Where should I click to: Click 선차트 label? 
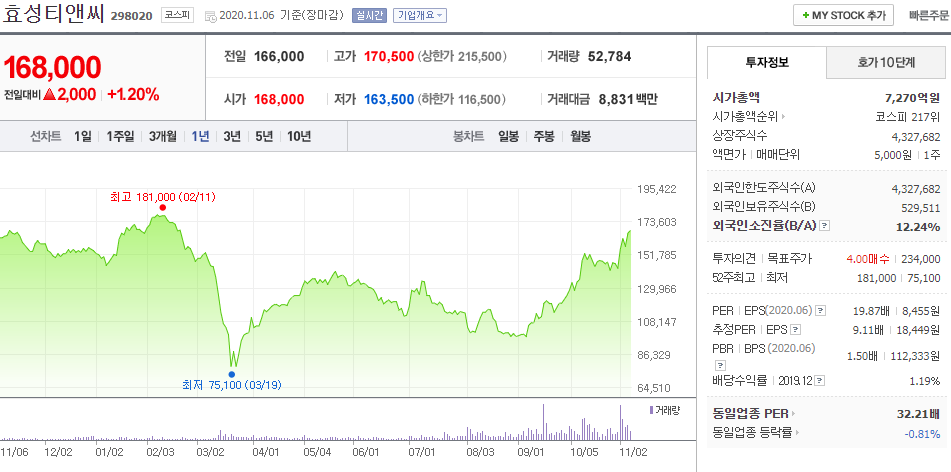click(46, 137)
